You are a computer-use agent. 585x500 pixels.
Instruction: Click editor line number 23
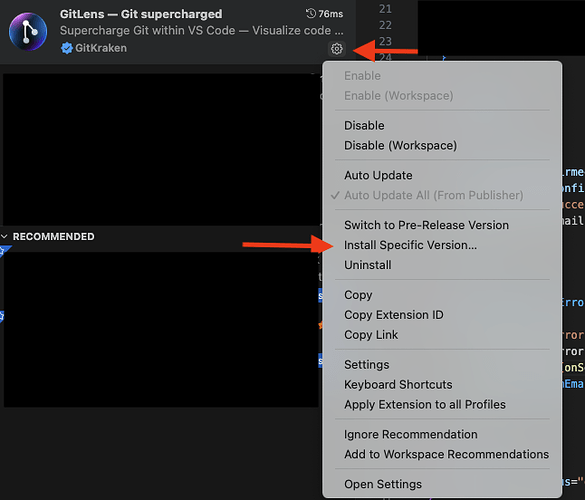point(385,41)
